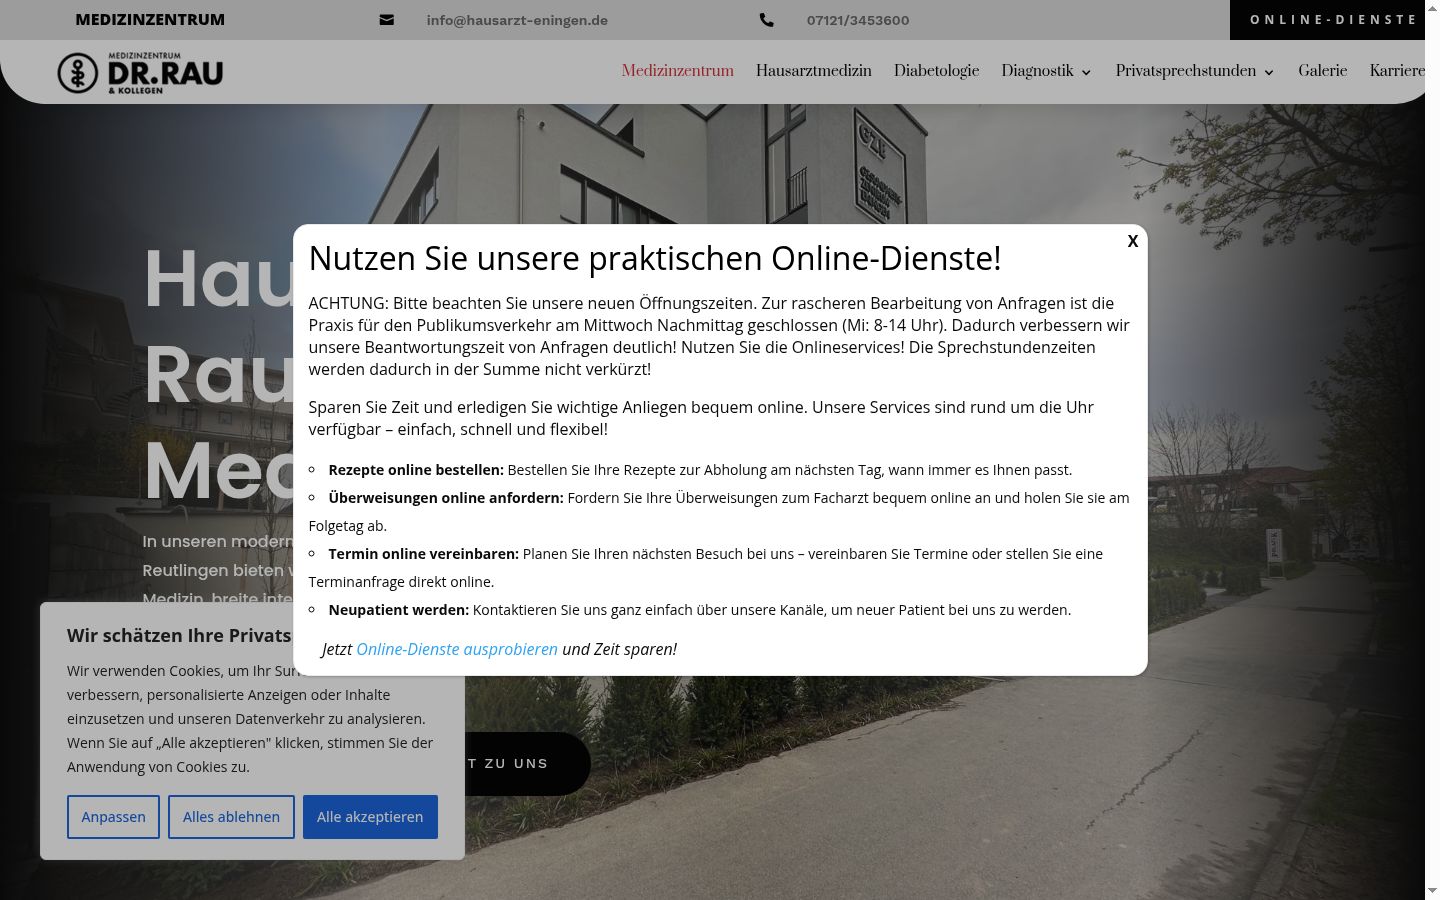Click the 'Überweisungen online anfordern:' list item
The image size is (1440, 900).
719,512
